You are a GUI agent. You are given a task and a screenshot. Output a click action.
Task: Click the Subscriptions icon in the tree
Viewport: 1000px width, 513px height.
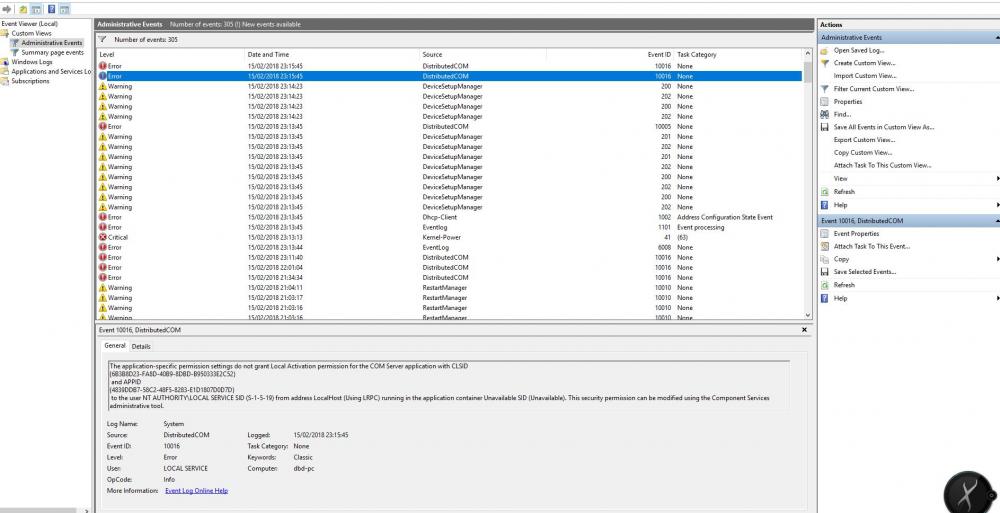pyautogui.click(x=6, y=81)
